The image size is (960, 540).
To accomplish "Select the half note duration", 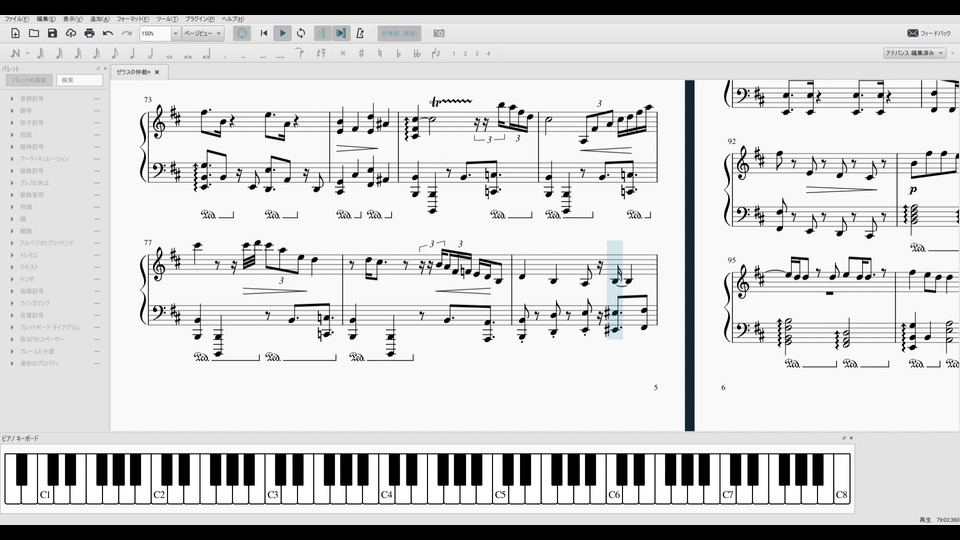I will (151, 53).
